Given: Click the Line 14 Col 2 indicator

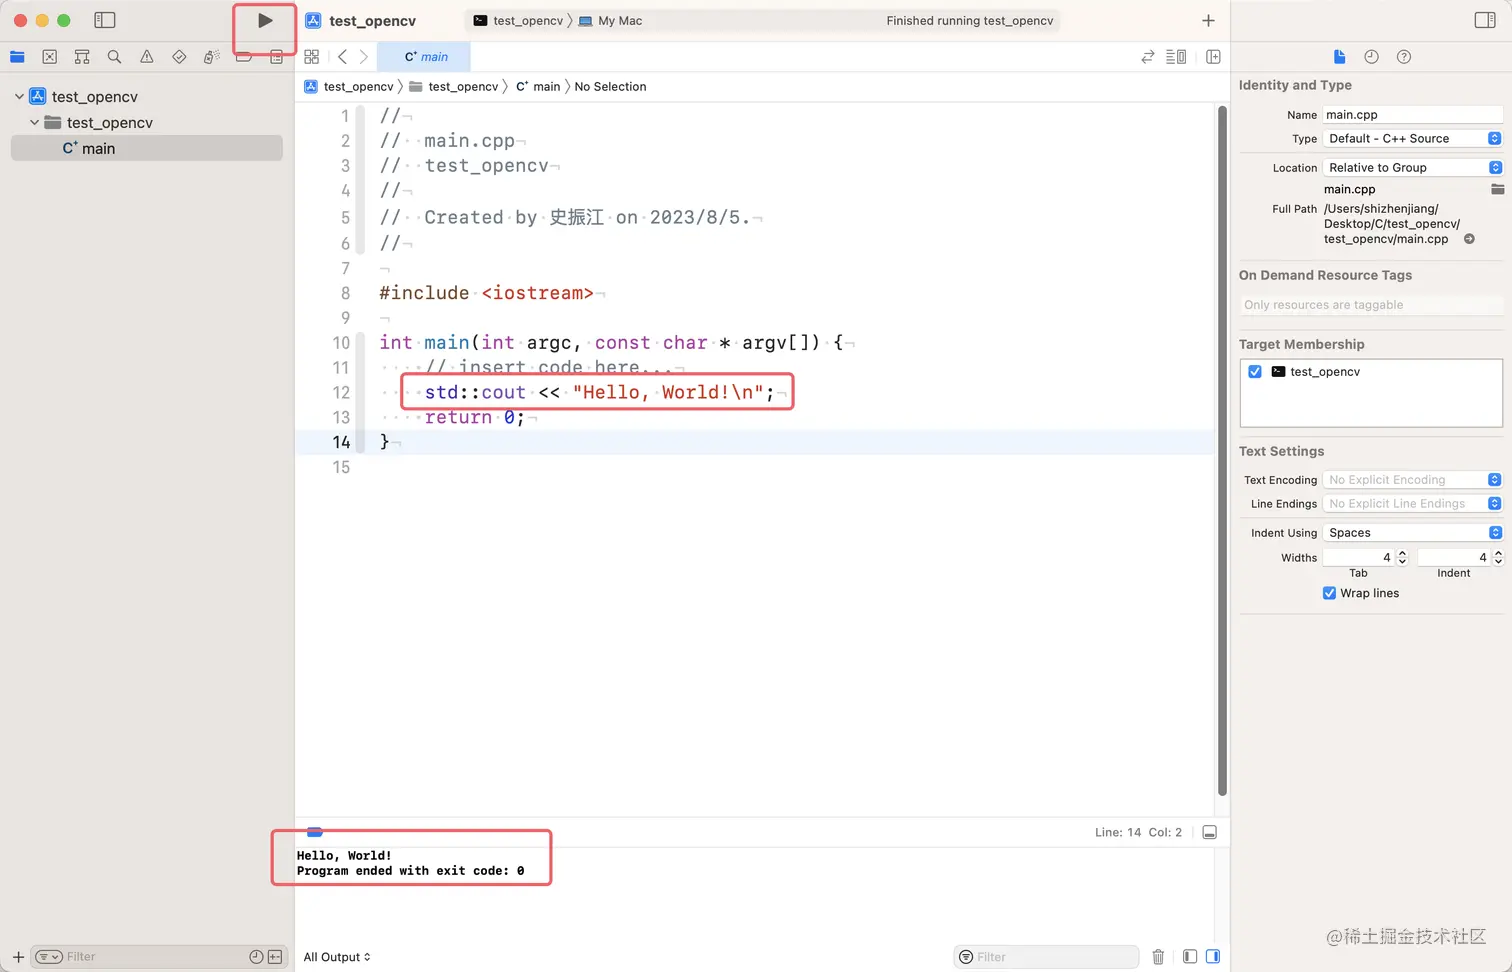Looking at the screenshot, I should point(1138,832).
